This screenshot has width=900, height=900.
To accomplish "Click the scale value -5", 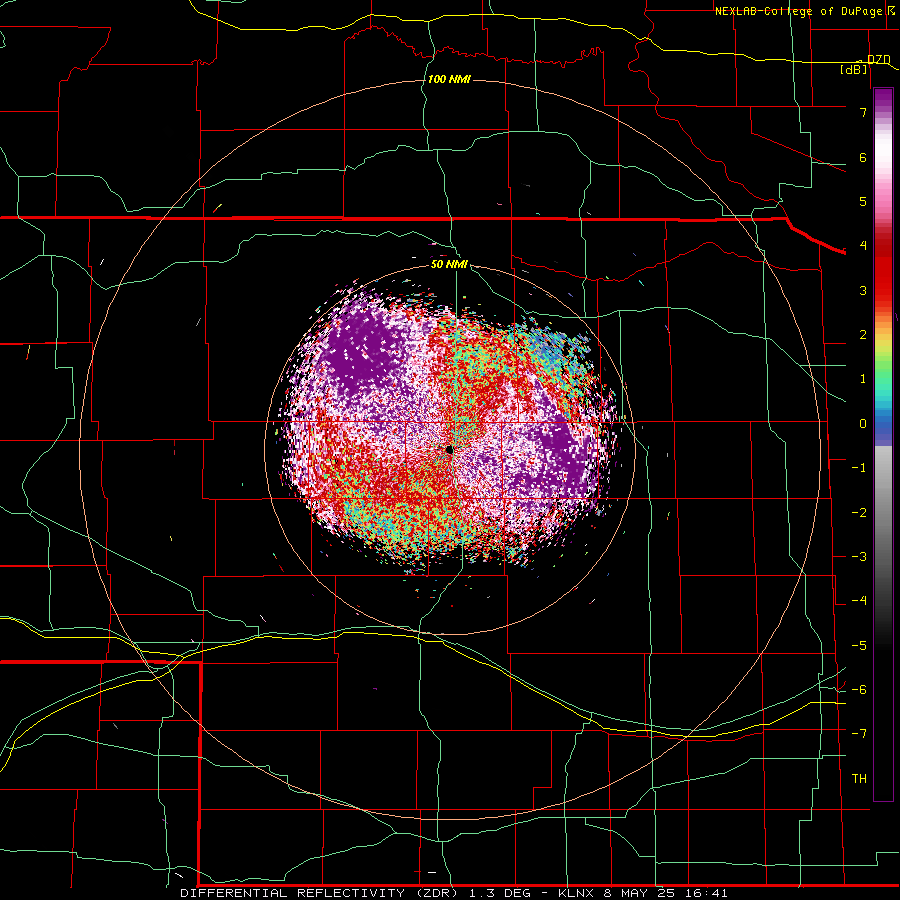I will click(x=859, y=646).
